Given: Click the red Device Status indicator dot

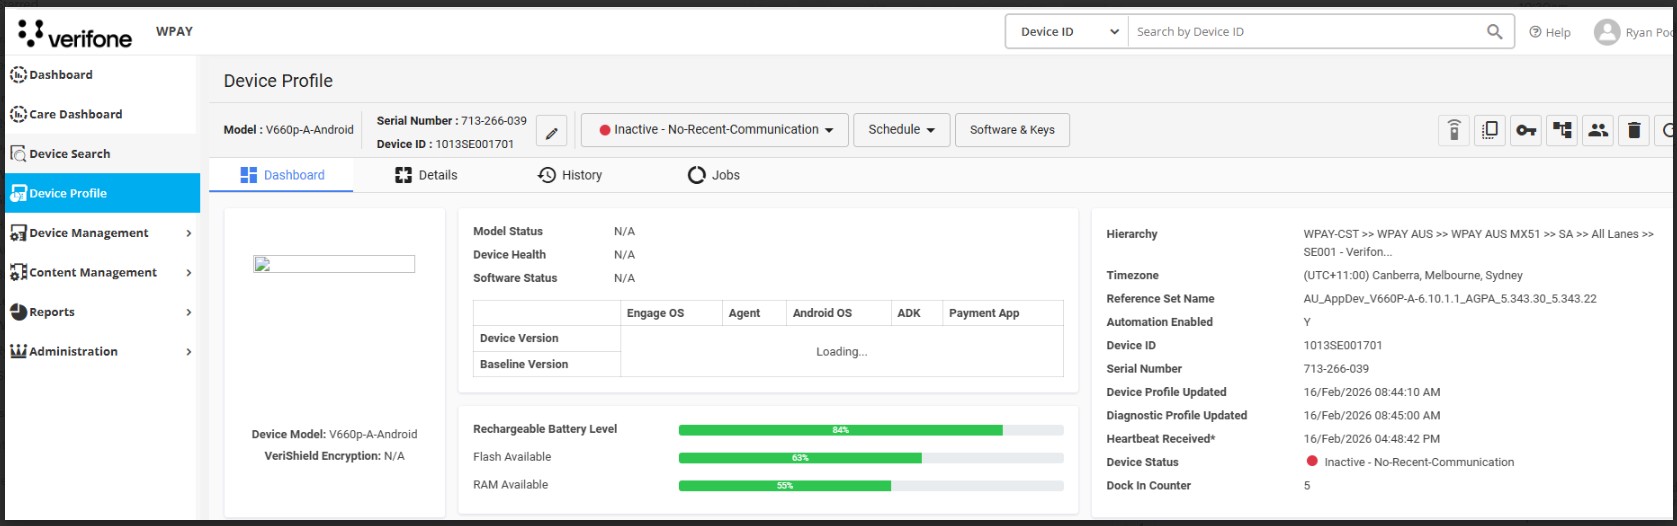Looking at the screenshot, I should (x=1312, y=461).
